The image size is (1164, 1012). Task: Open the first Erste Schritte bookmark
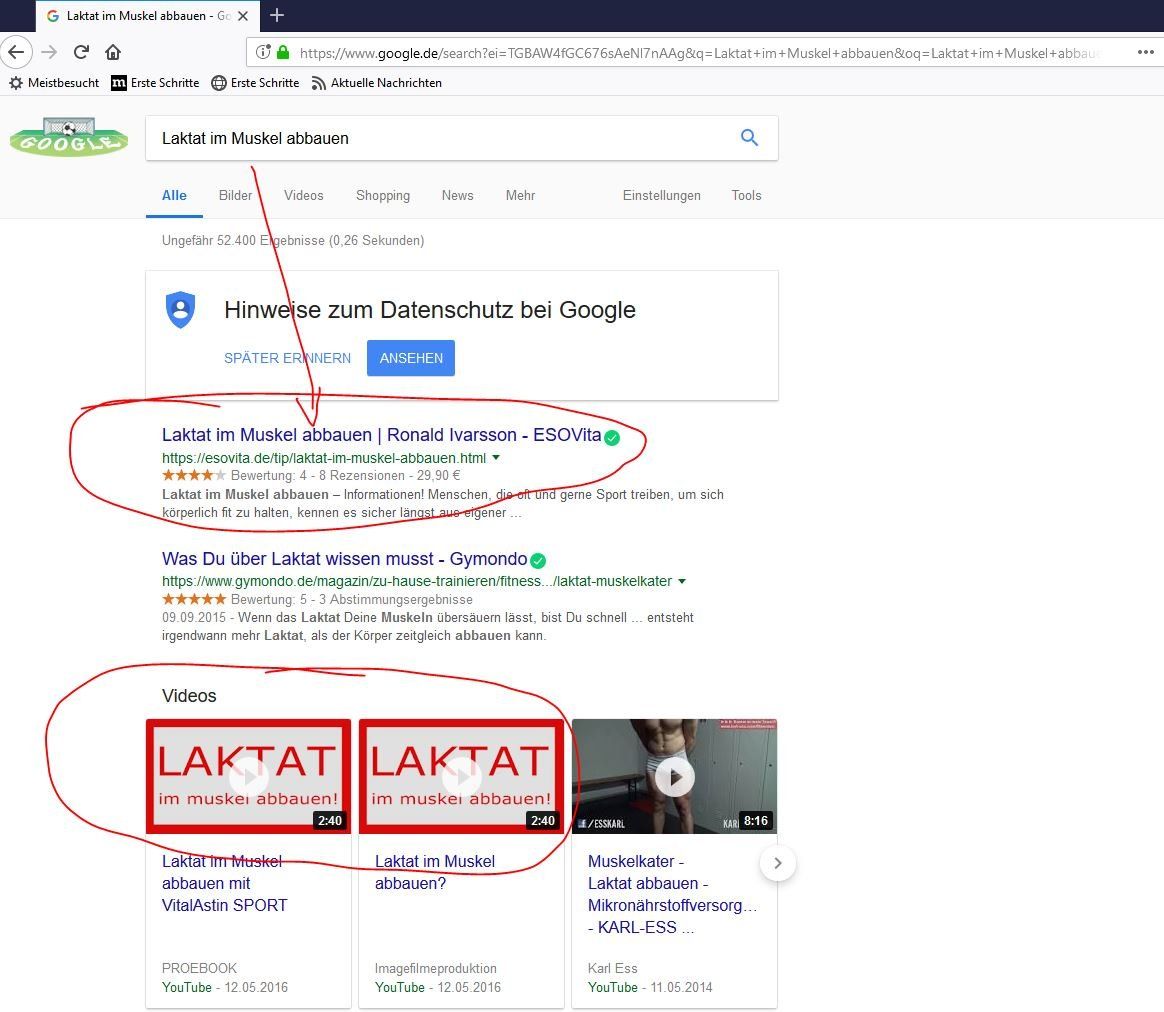click(x=155, y=83)
